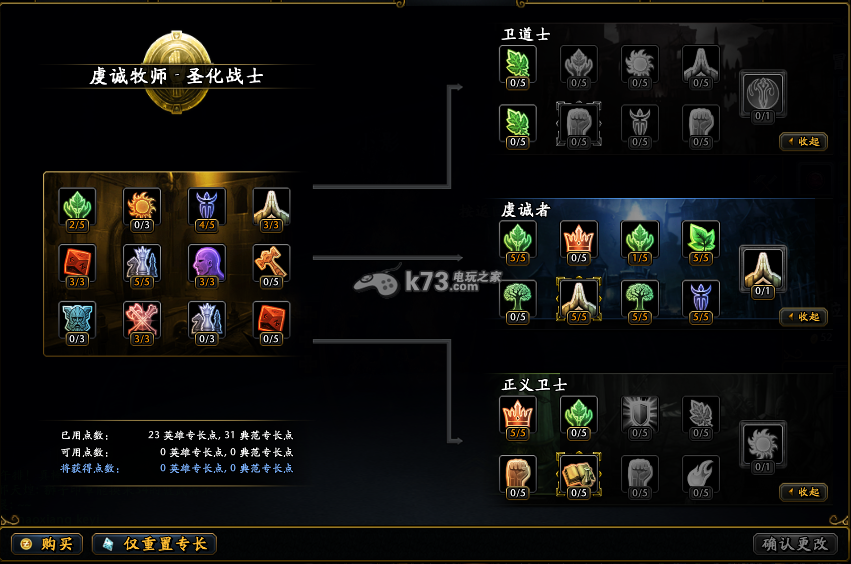851x564 pixels.
Task: Select the teal dwarf face feat 0/3
Action: 77,322
